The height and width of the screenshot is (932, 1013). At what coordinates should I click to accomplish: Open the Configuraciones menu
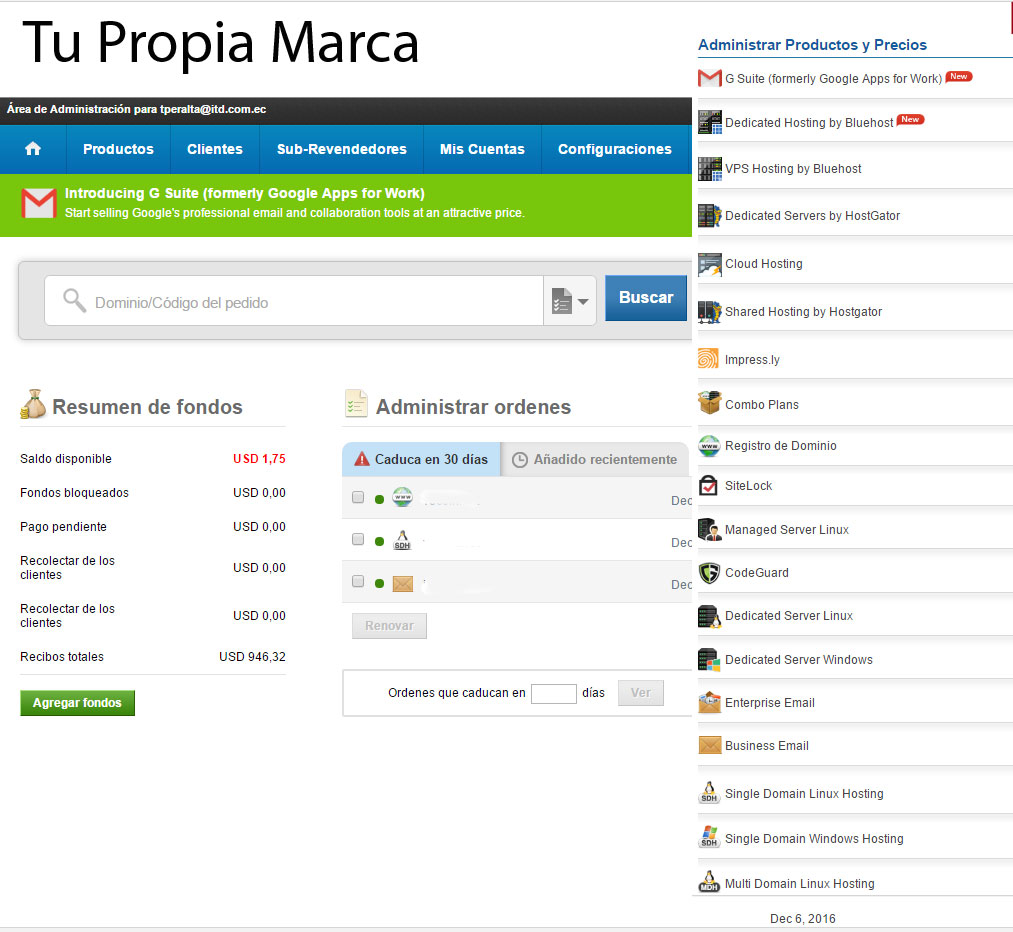615,149
